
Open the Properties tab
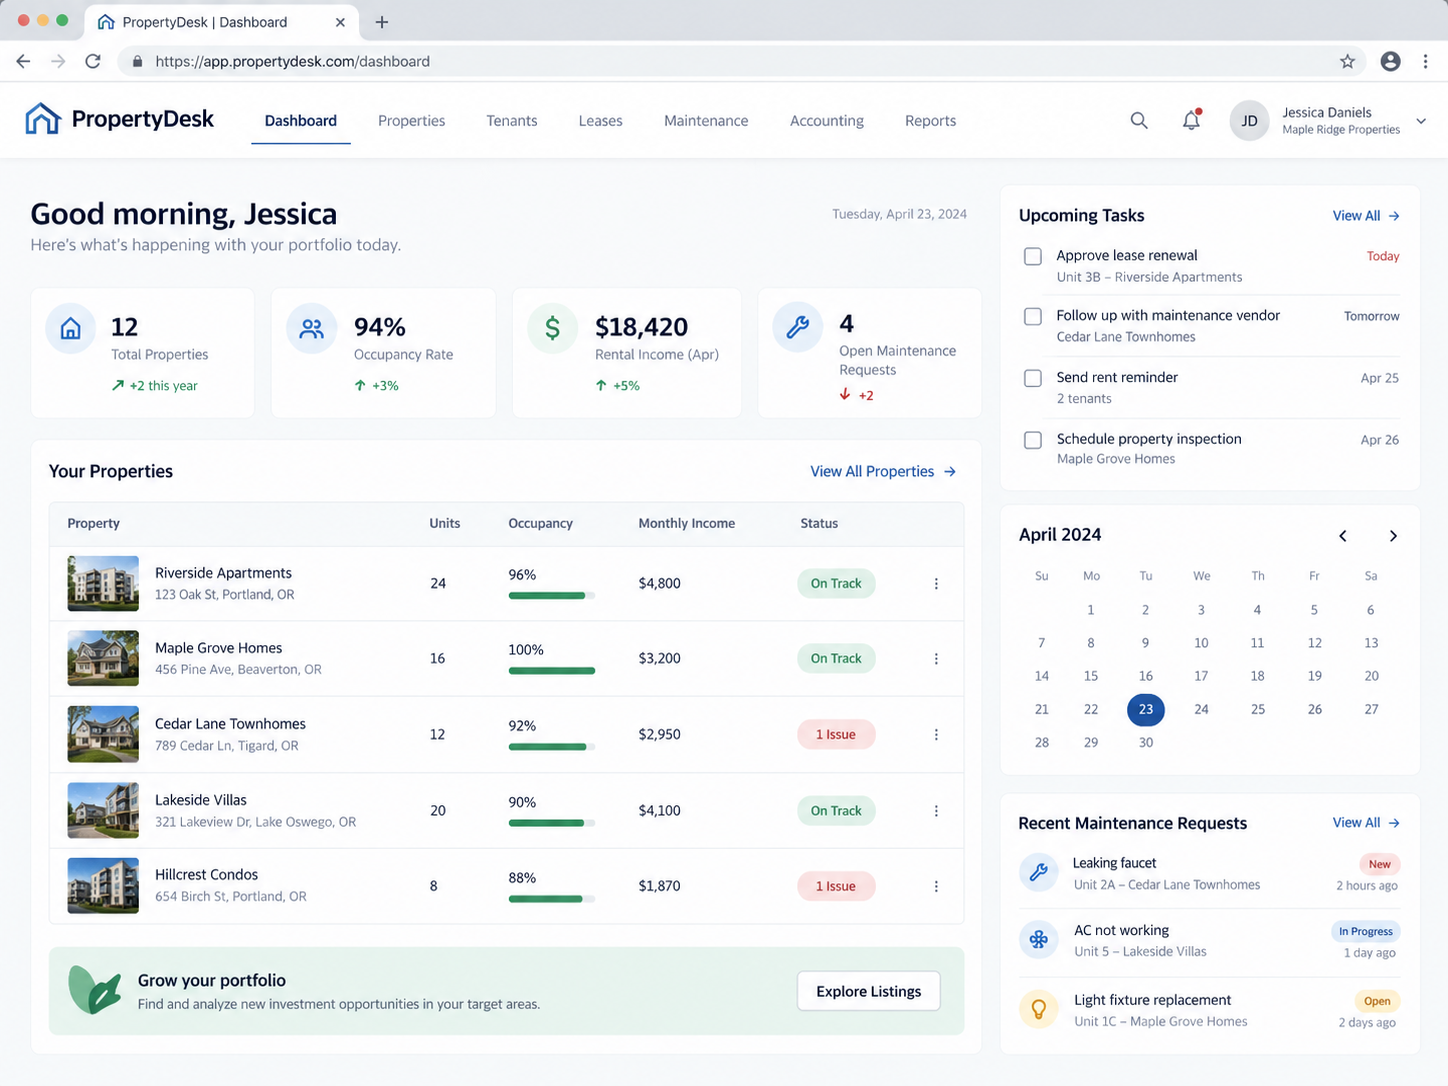pyautogui.click(x=412, y=121)
